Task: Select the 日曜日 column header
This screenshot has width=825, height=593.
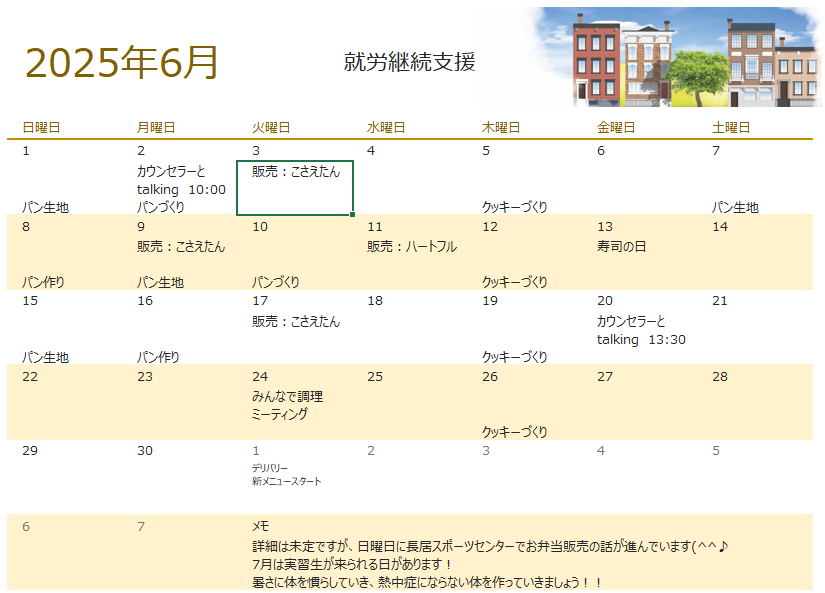Action: coord(41,127)
